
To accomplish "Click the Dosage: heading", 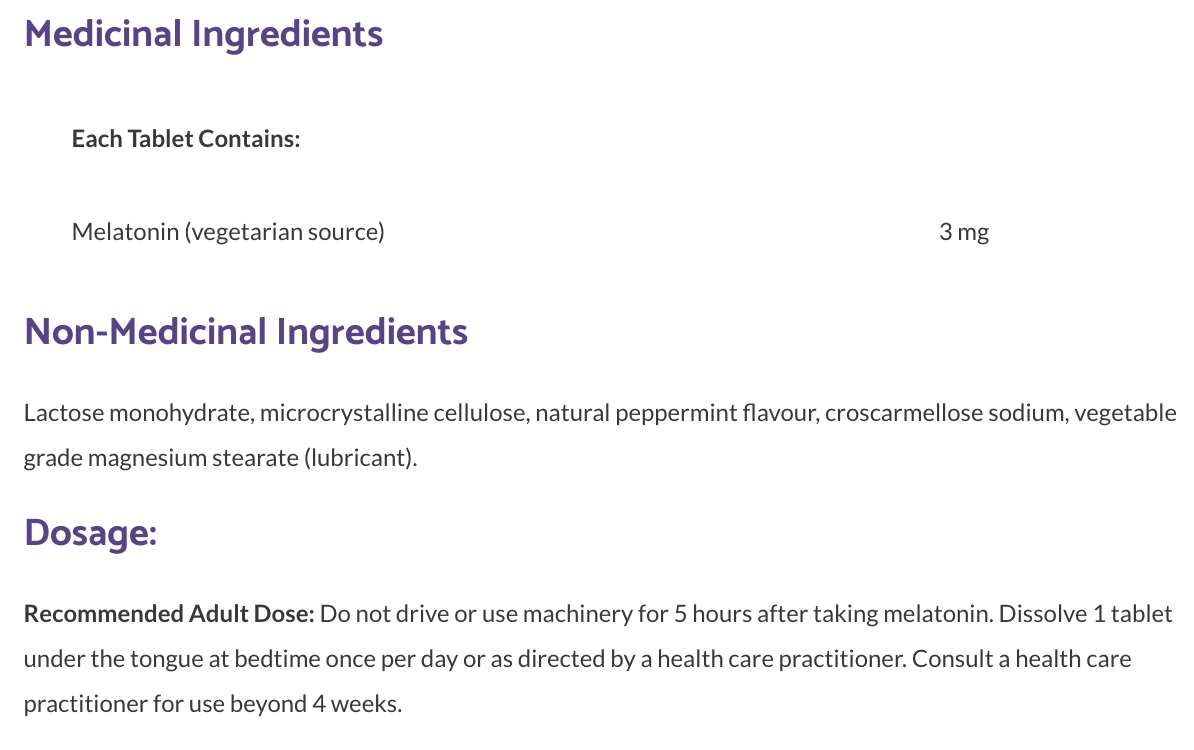I will click(x=90, y=532).
